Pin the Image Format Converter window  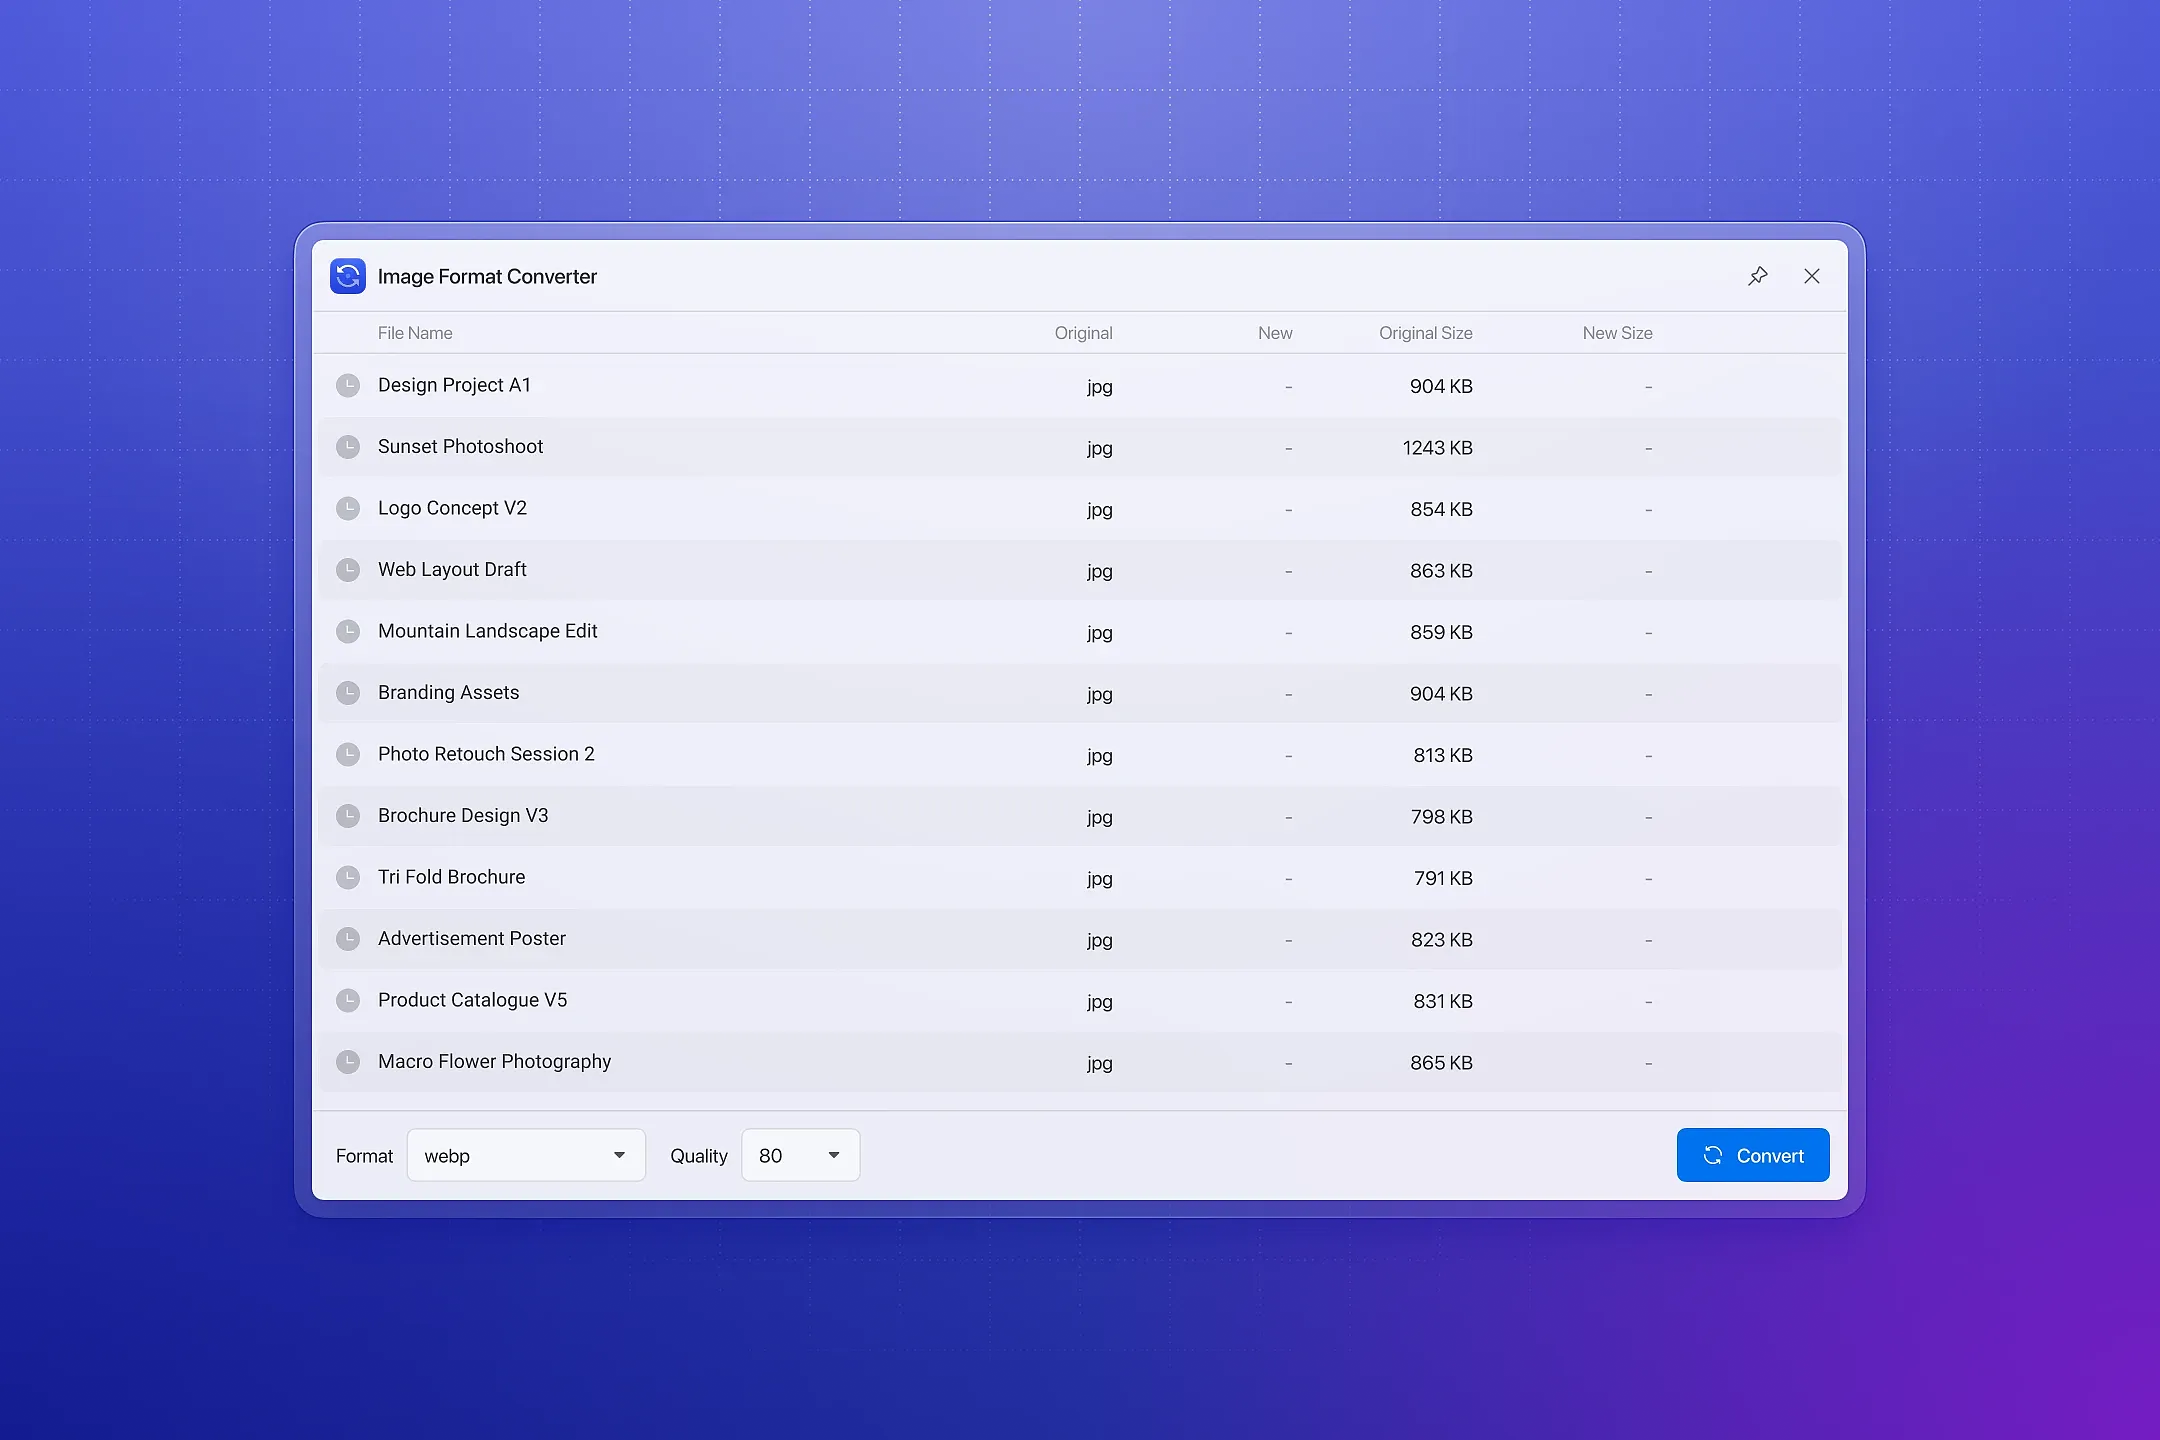1757,276
